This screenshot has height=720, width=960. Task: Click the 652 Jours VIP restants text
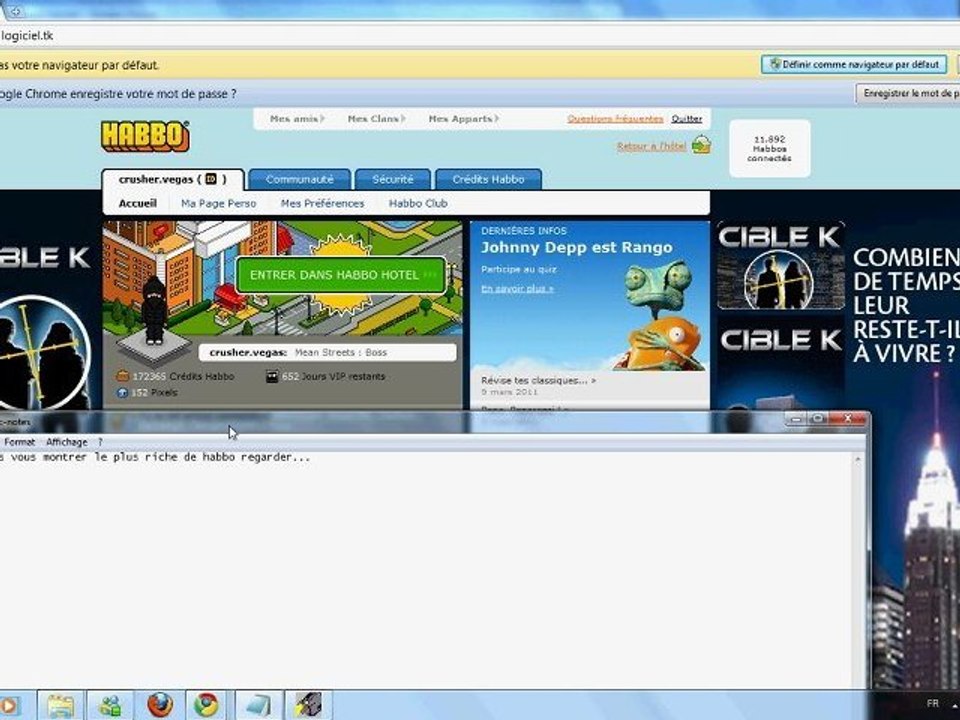334,377
